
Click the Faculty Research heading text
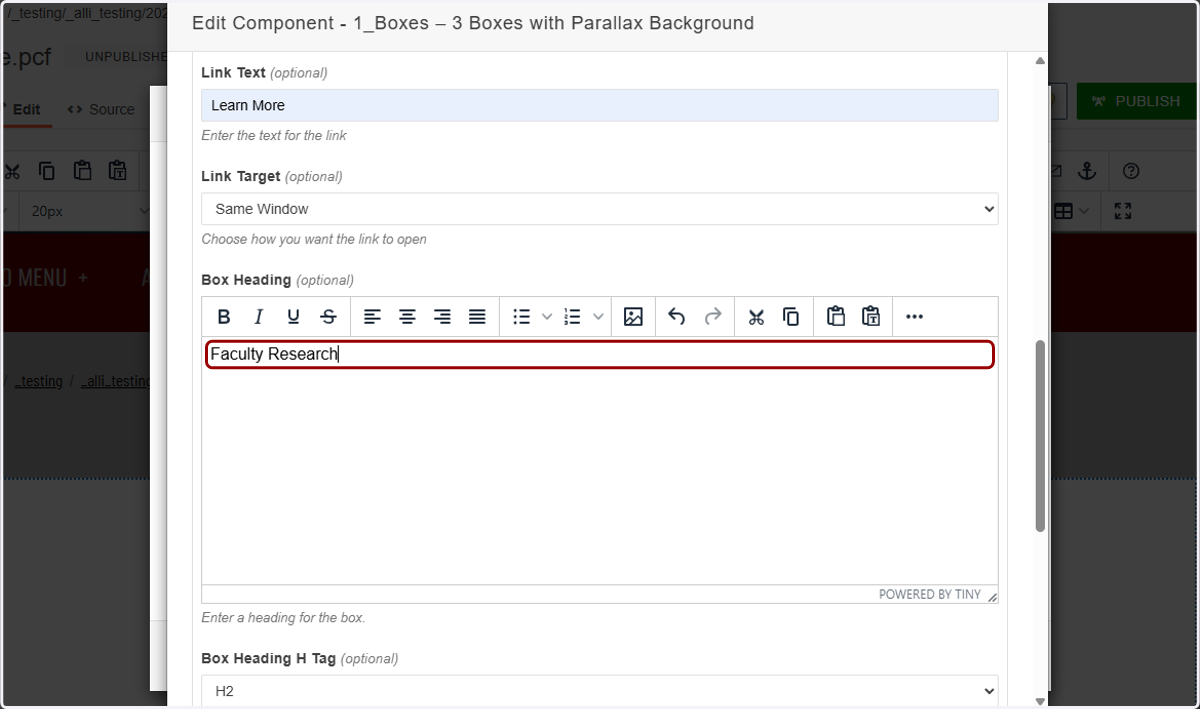(274, 354)
